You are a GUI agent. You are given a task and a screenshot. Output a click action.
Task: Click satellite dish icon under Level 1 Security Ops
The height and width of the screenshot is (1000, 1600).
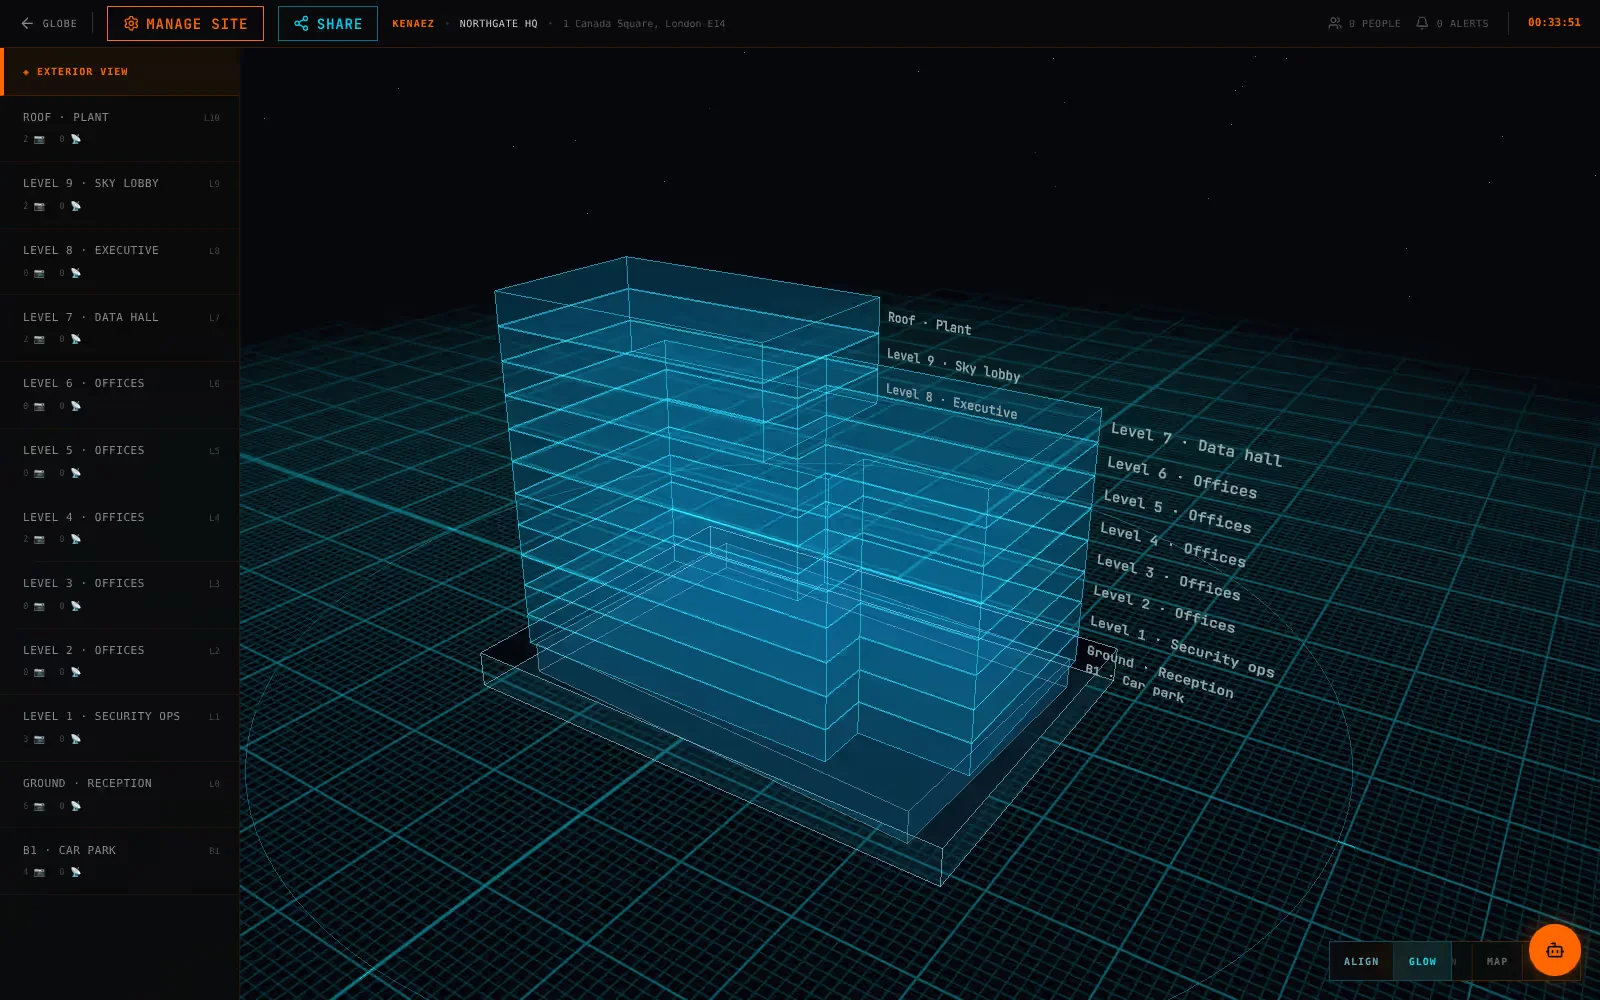point(75,739)
